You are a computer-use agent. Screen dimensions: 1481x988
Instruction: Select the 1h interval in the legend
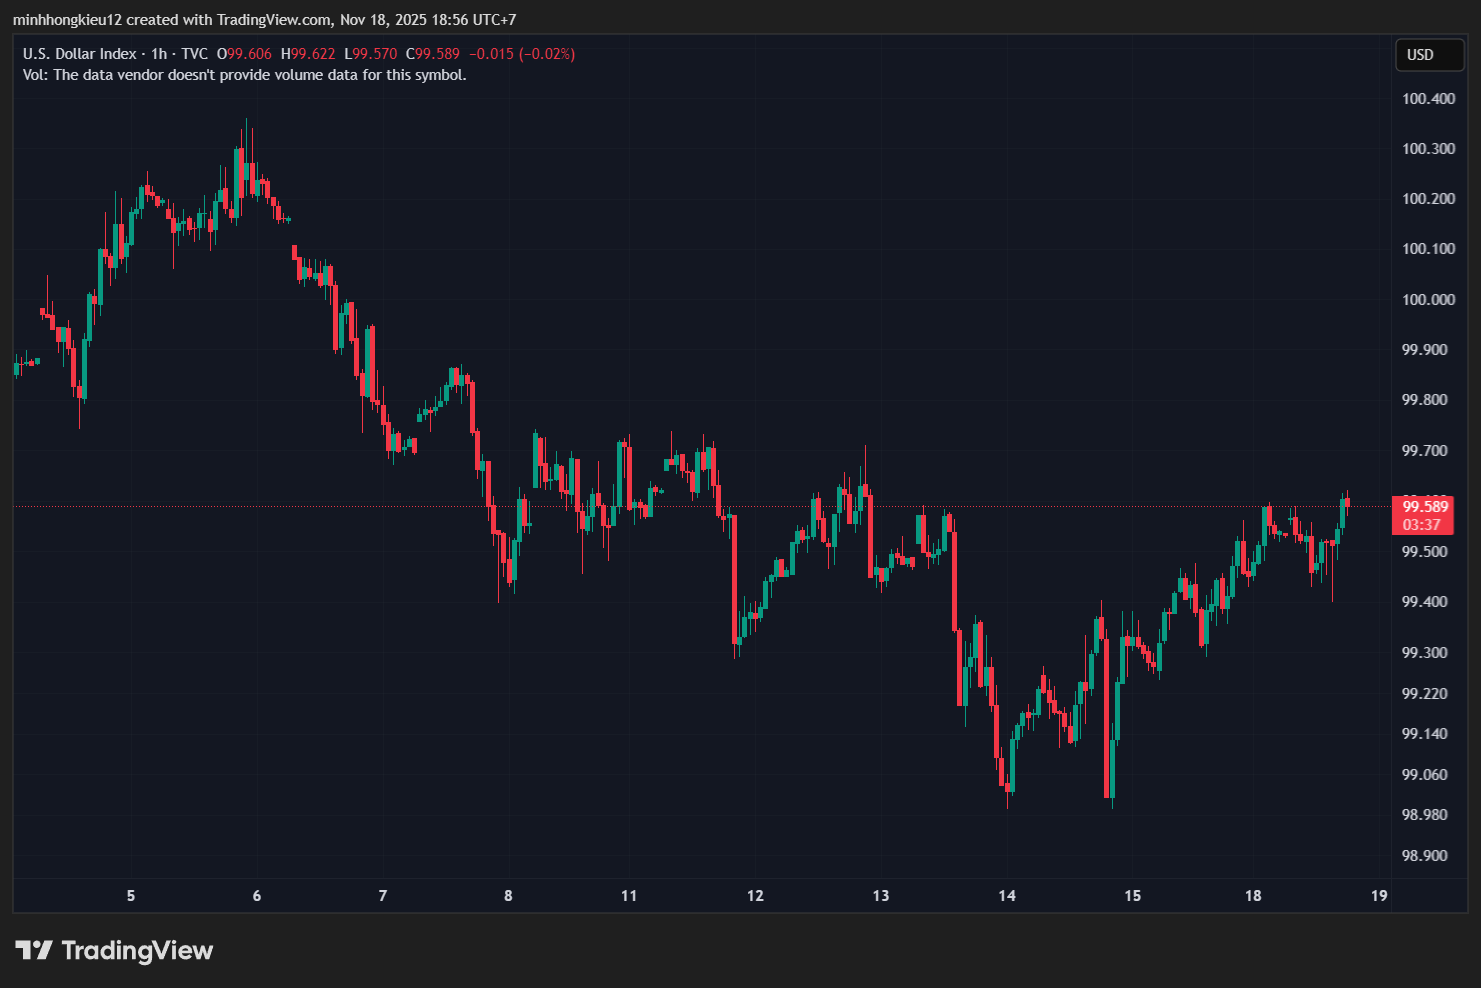pos(159,54)
